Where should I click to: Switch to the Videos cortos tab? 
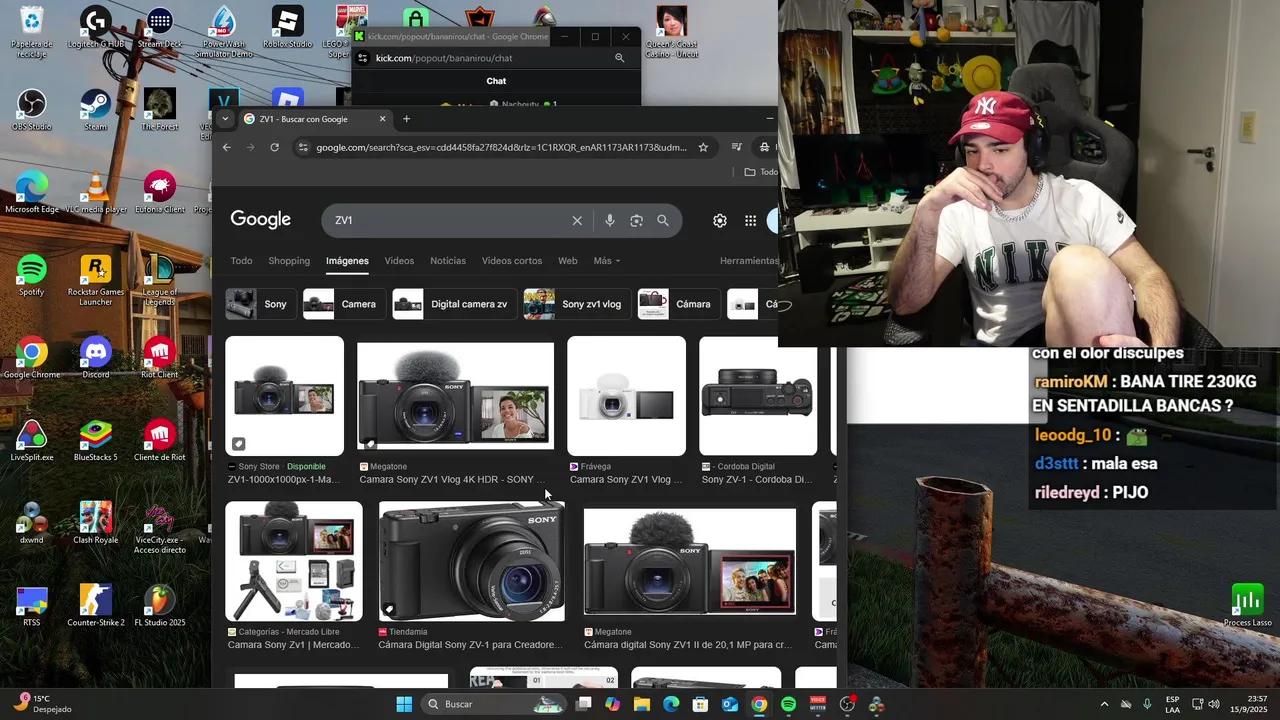(512, 261)
